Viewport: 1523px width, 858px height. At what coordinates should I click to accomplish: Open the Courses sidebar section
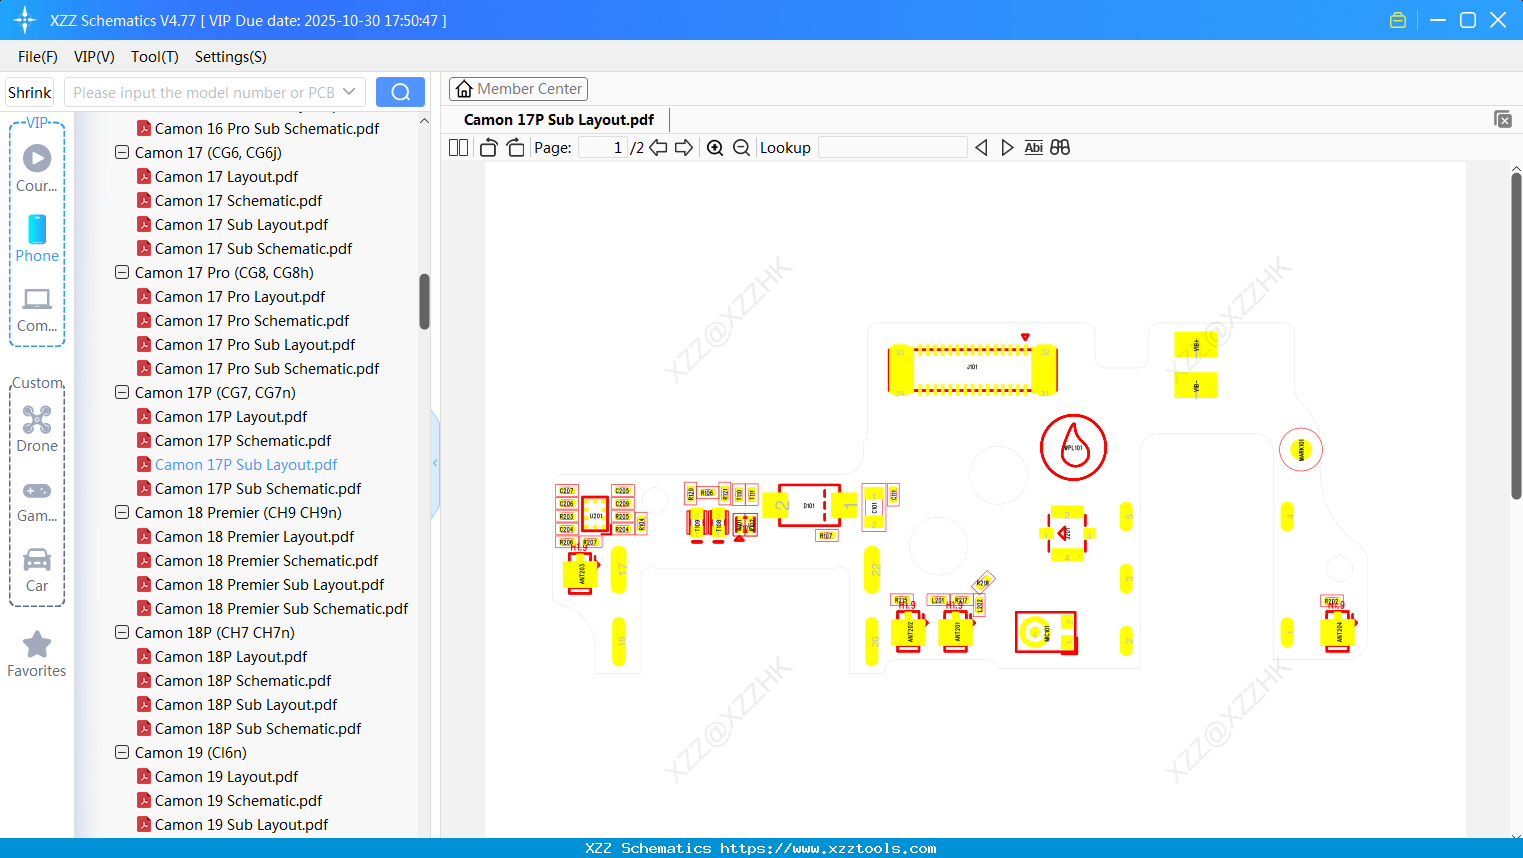point(37,169)
